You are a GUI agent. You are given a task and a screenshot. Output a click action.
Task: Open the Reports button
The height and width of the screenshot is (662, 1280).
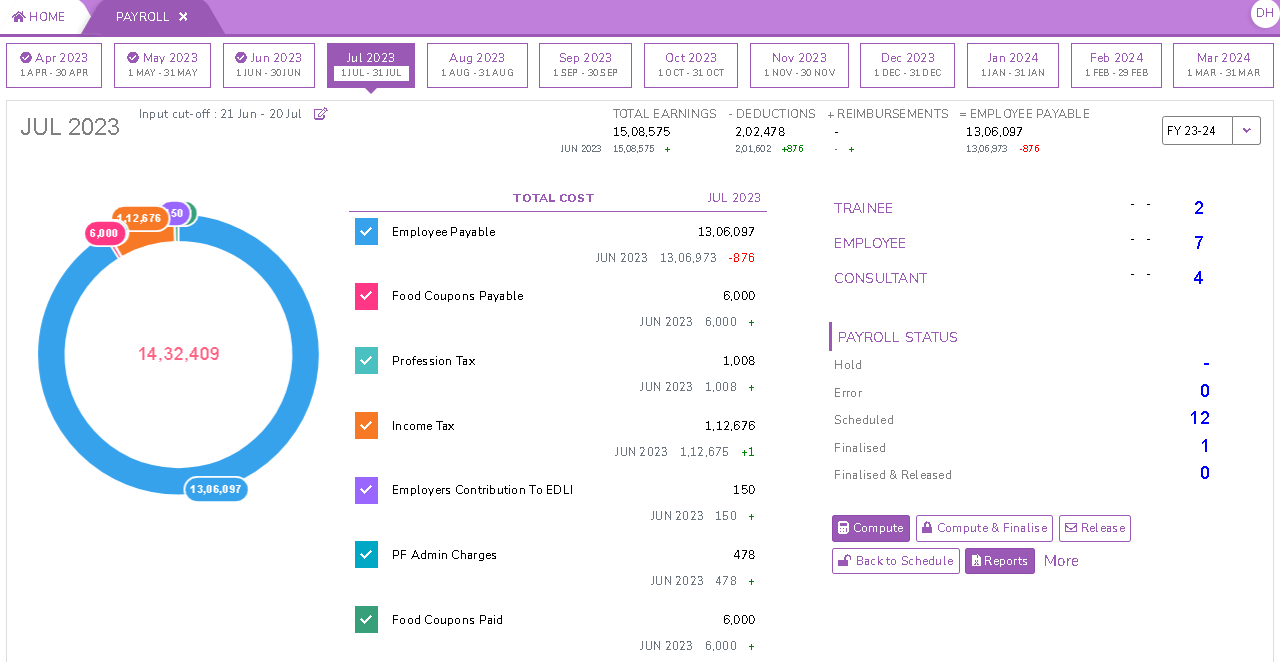click(x=999, y=561)
